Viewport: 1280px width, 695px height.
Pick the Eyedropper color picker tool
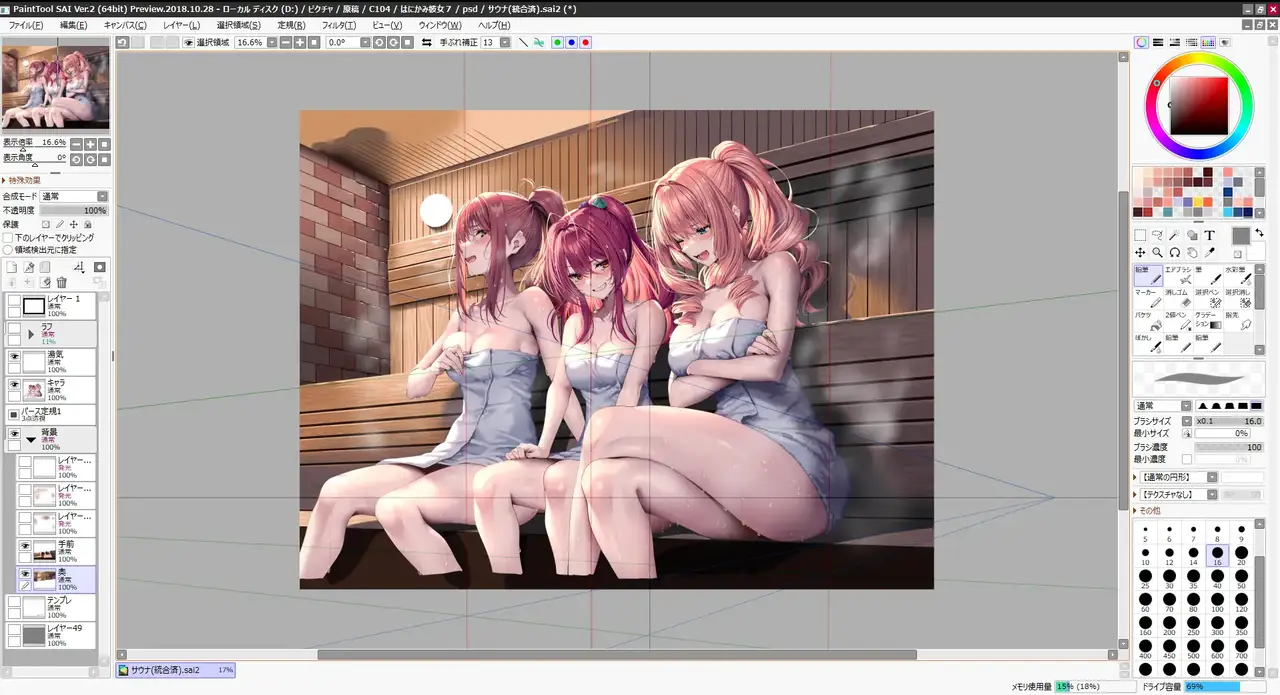pyautogui.click(x=1209, y=253)
